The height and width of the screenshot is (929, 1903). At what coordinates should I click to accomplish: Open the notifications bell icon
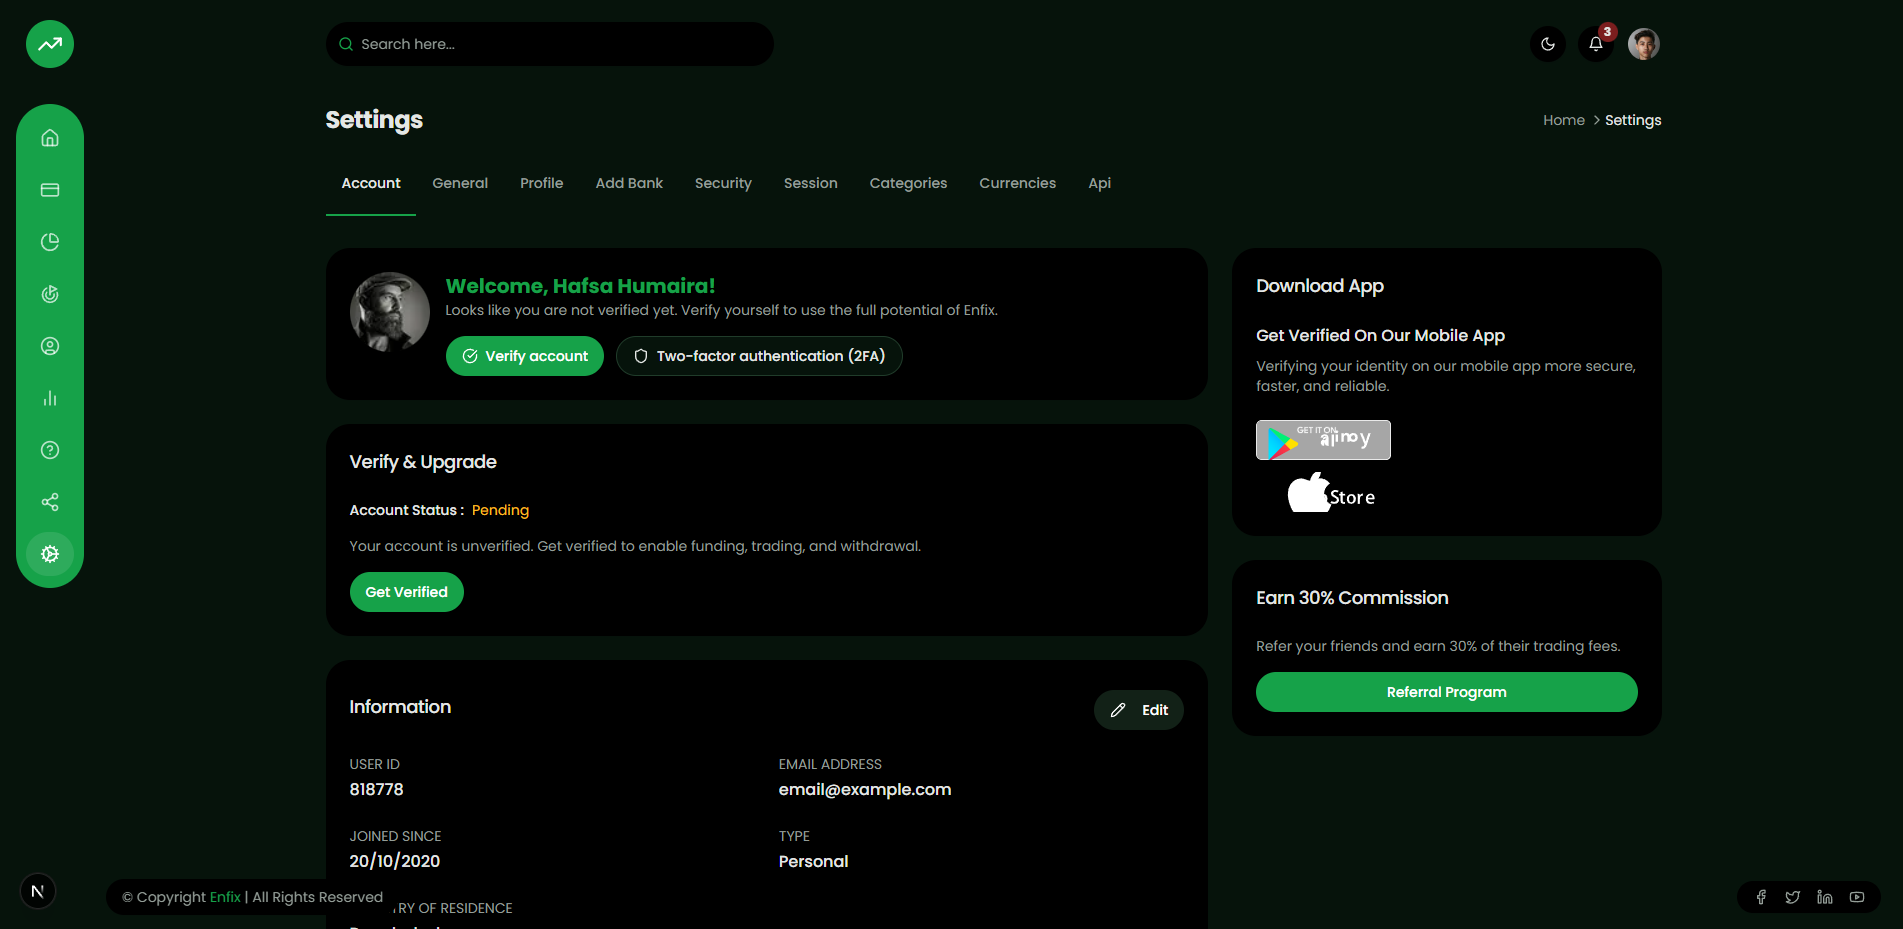click(1596, 44)
